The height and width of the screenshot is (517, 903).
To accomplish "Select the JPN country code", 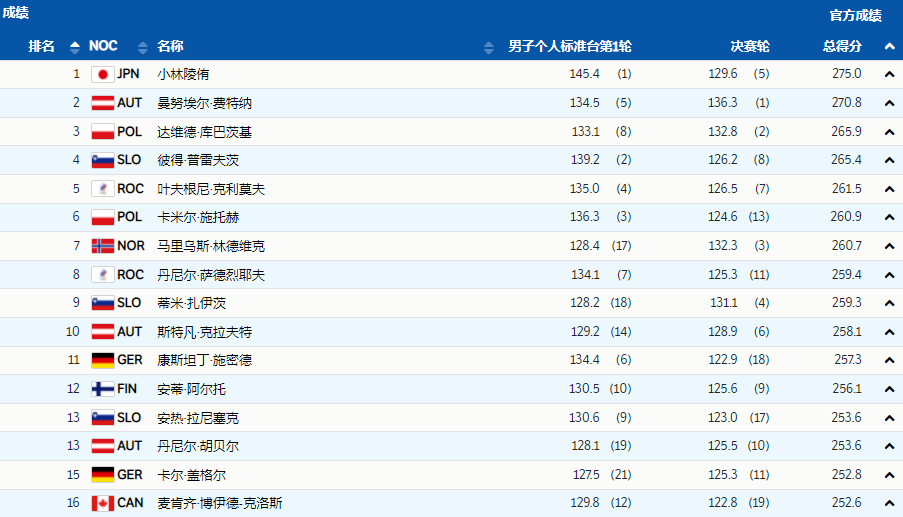I will (128, 74).
